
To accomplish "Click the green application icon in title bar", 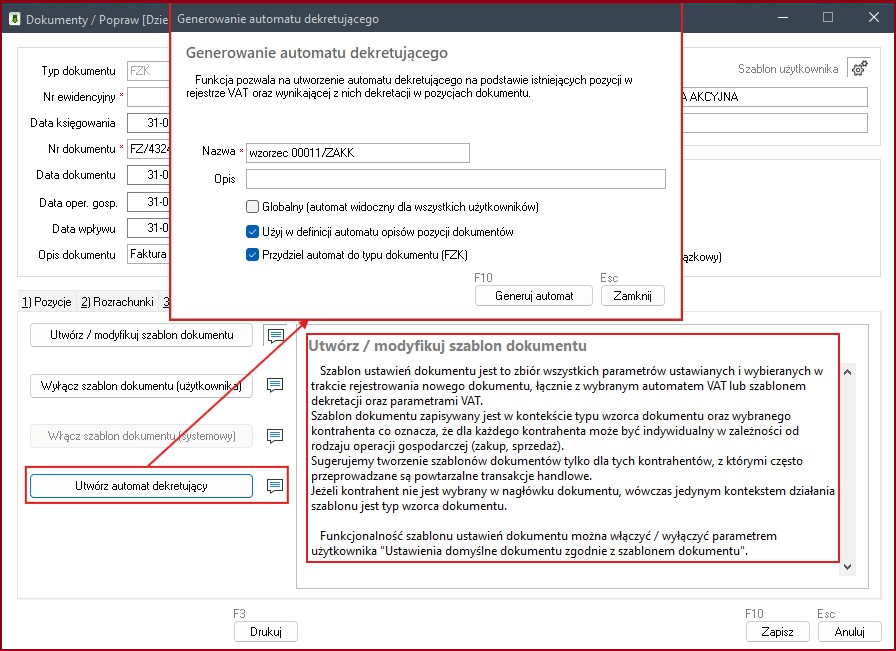I will tap(13, 18).
